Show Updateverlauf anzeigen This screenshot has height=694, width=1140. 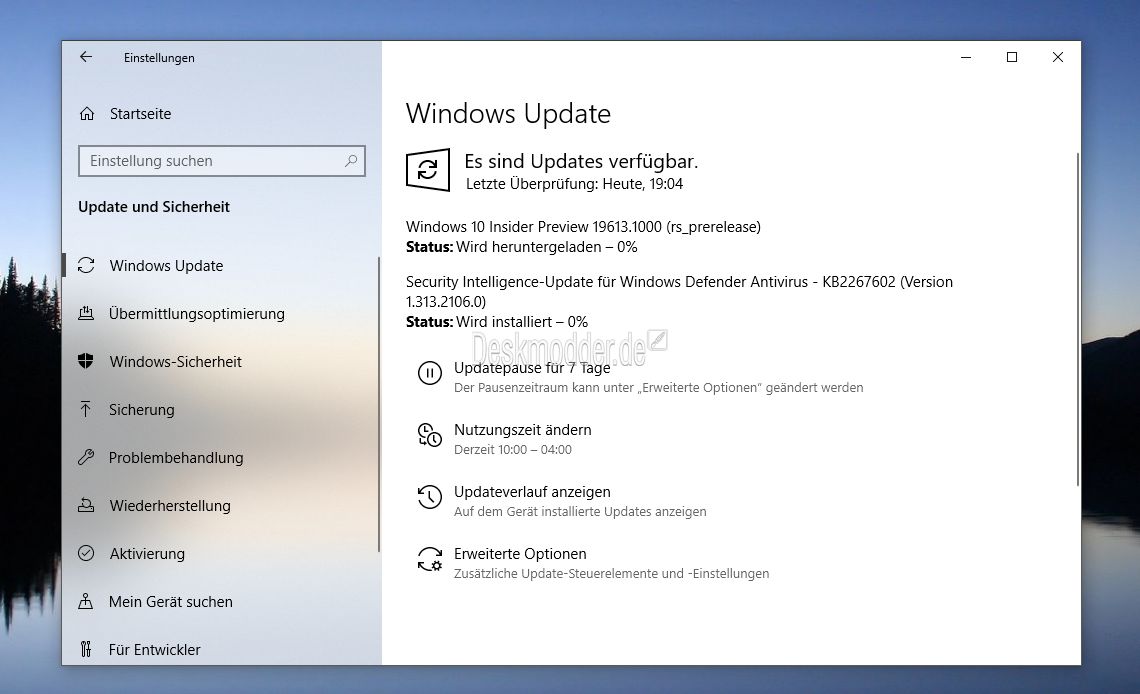point(532,492)
